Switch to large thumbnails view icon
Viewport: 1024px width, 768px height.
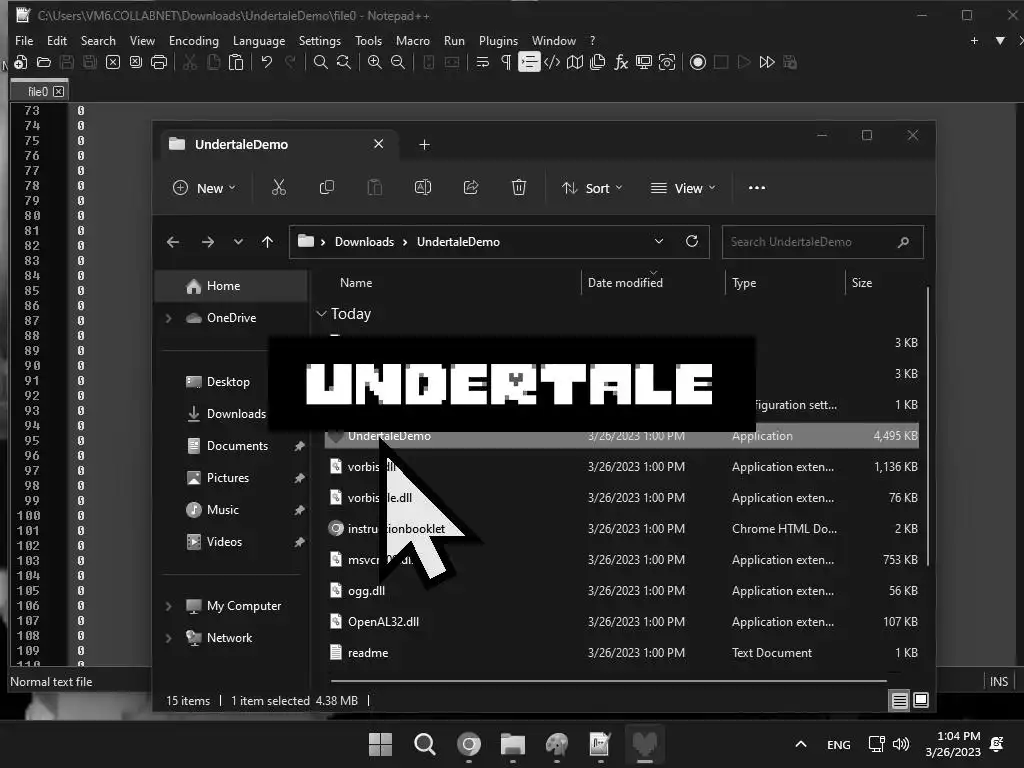pyautogui.click(x=921, y=701)
